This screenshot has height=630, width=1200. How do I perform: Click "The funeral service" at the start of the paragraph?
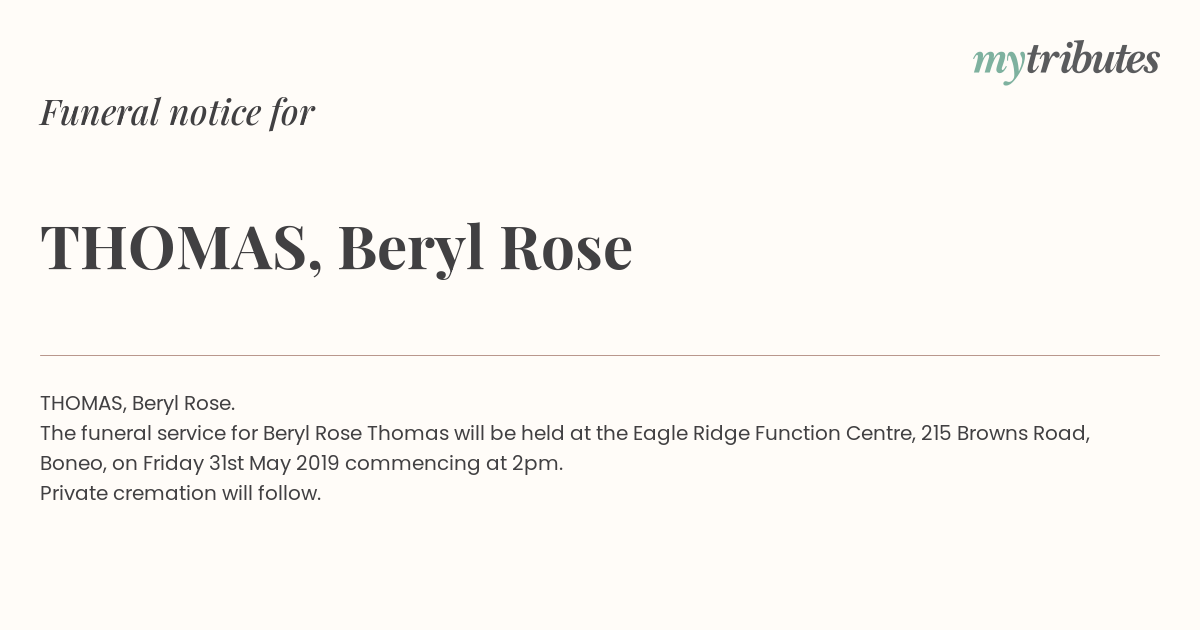click(x=130, y=433)
